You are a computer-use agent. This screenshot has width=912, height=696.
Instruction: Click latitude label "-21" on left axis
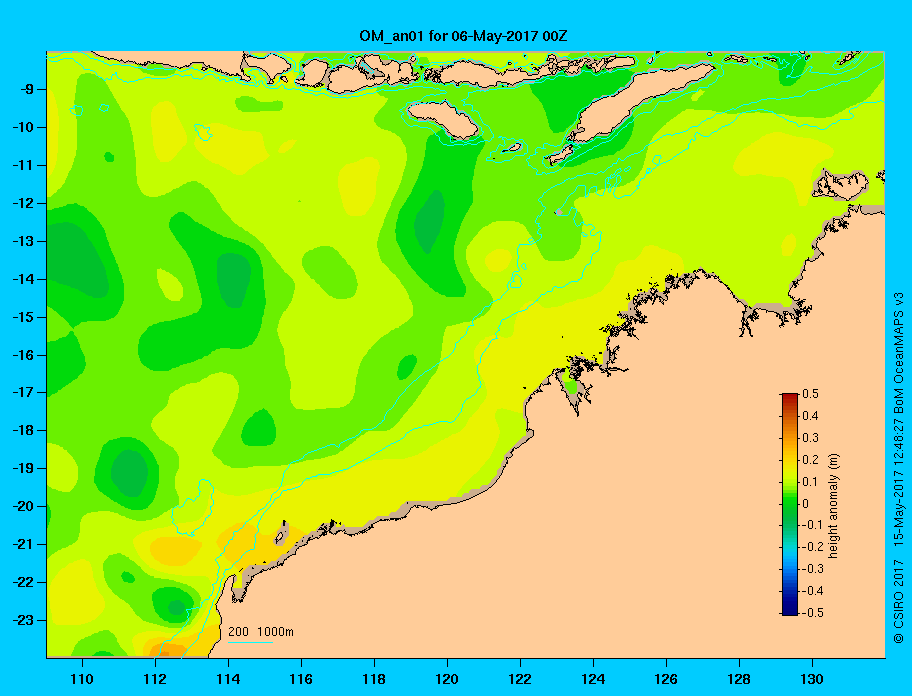[x=23, y=545]
